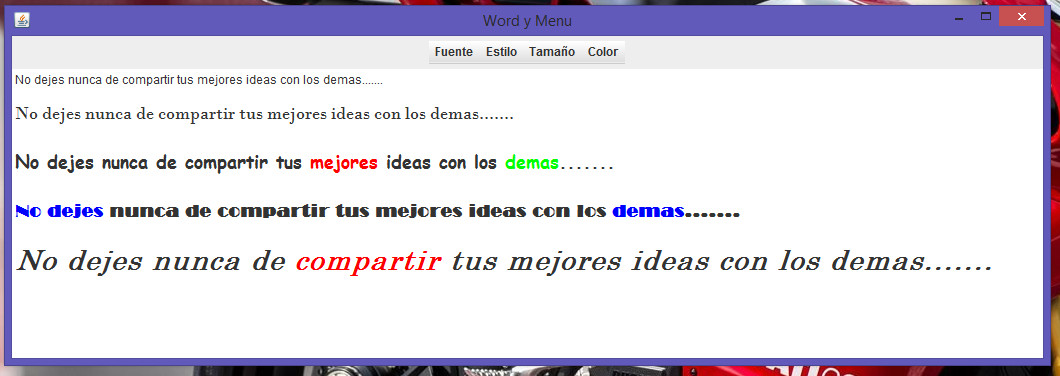1060x376 pixels.
Task: Click the green word 'demas'
Action: [532, 163]
